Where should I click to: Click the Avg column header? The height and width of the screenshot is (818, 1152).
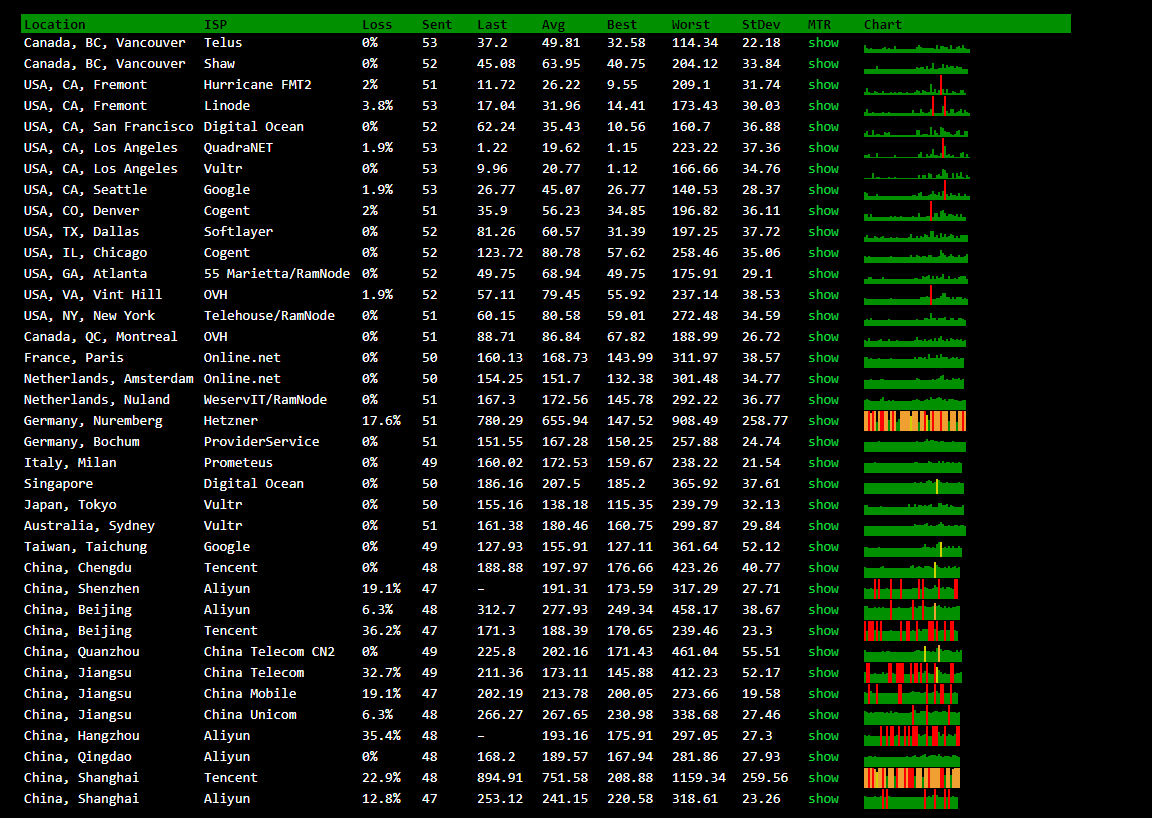553,24
